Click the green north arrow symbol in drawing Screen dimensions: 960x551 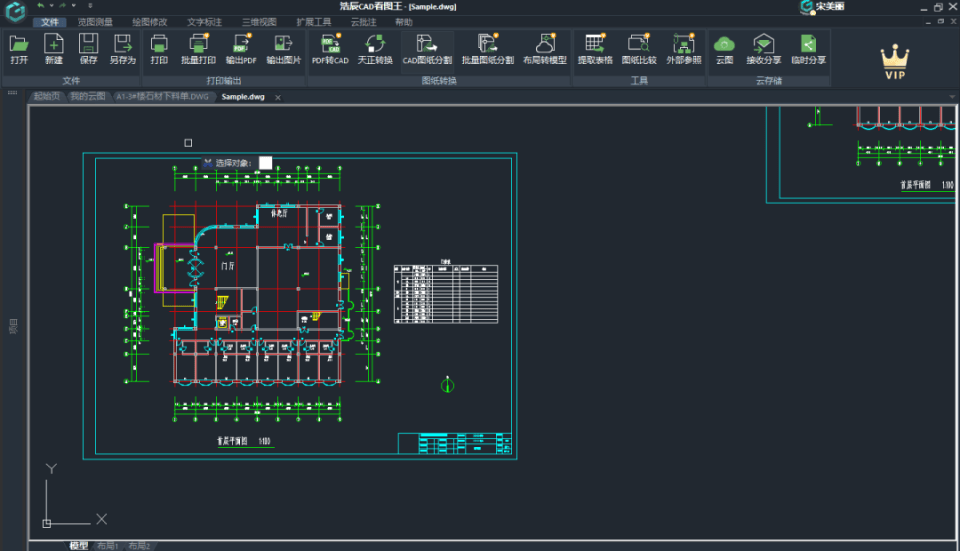(x=448, y=384)
